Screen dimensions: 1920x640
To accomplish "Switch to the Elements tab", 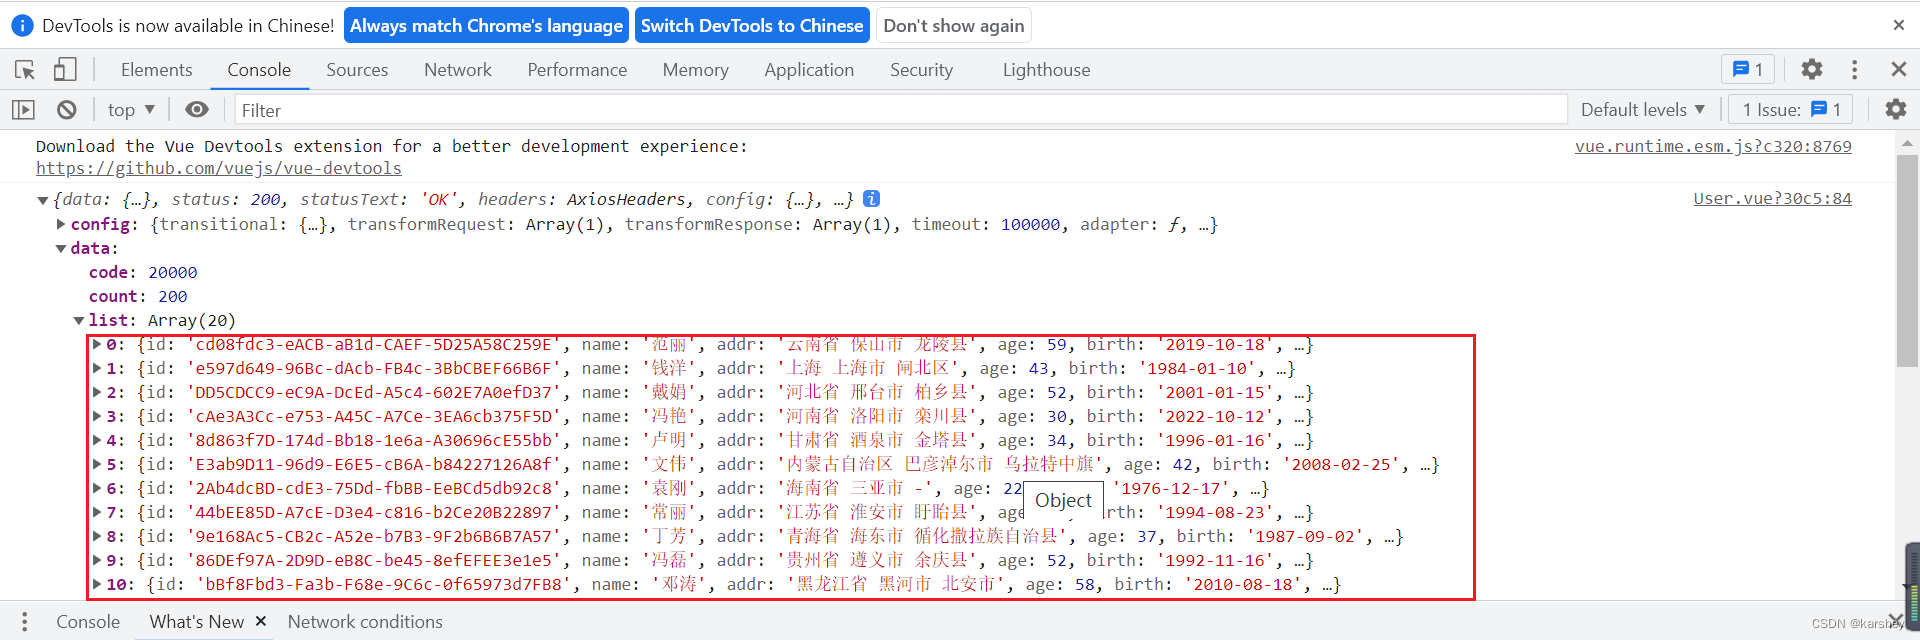I will point(157,70).
